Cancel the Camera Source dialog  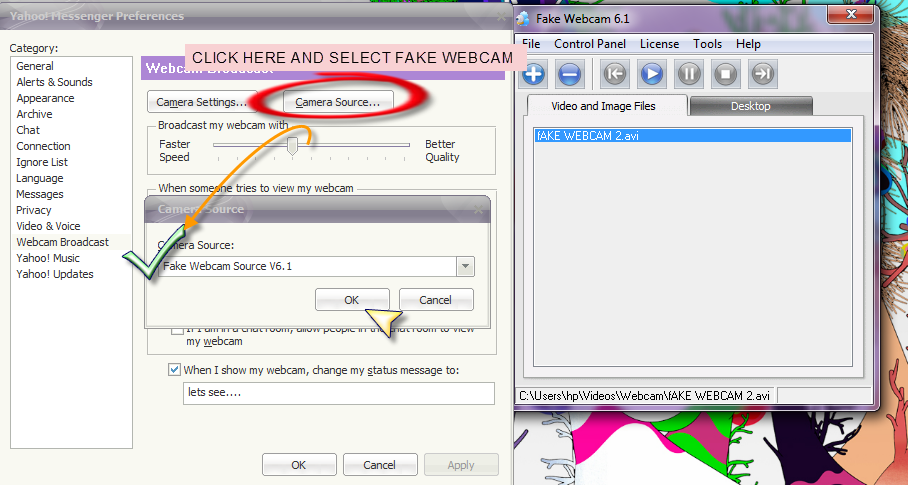(435, 300)
